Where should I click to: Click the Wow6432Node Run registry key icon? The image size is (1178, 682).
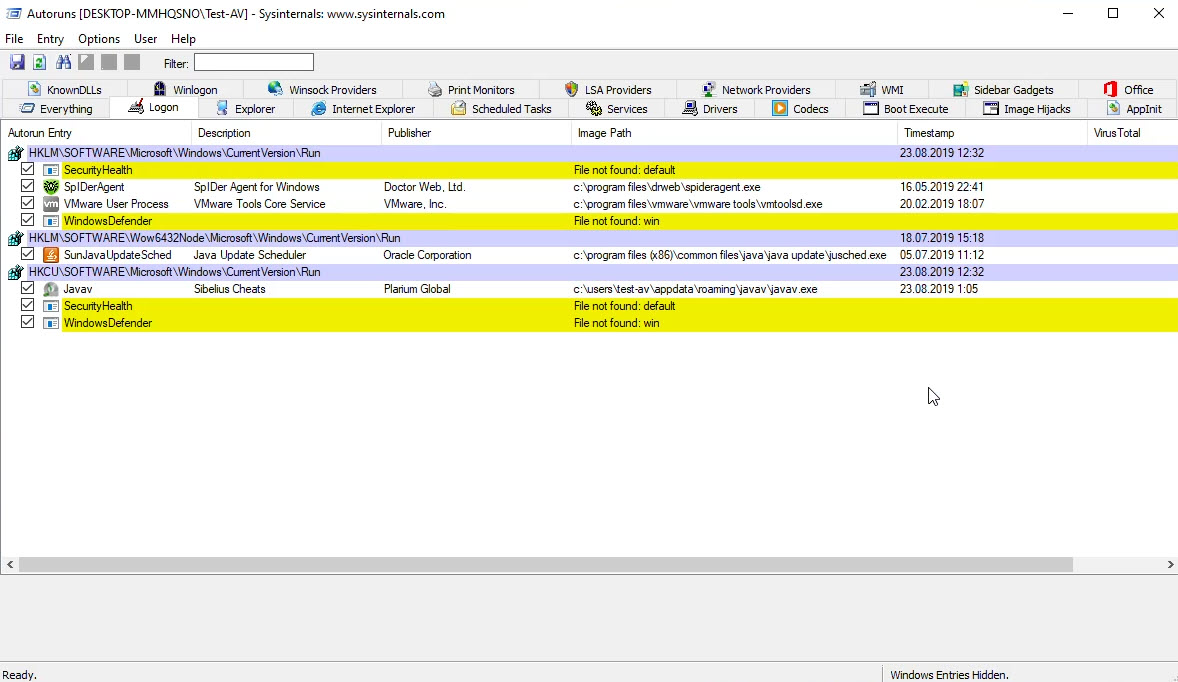coord(15,238)
